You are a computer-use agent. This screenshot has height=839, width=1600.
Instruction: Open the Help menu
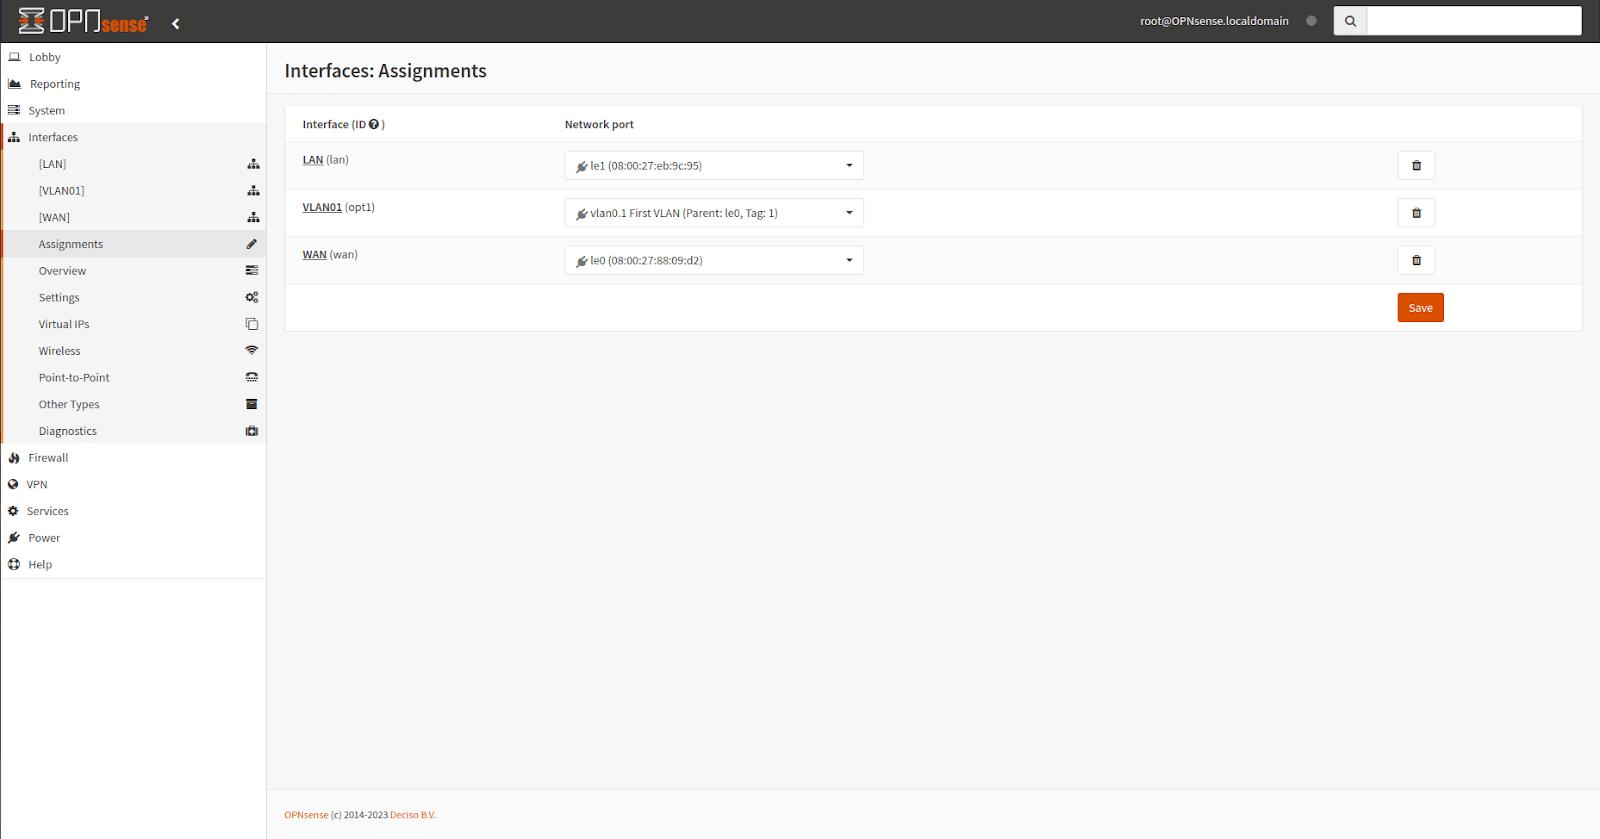[x=133, y=564]
